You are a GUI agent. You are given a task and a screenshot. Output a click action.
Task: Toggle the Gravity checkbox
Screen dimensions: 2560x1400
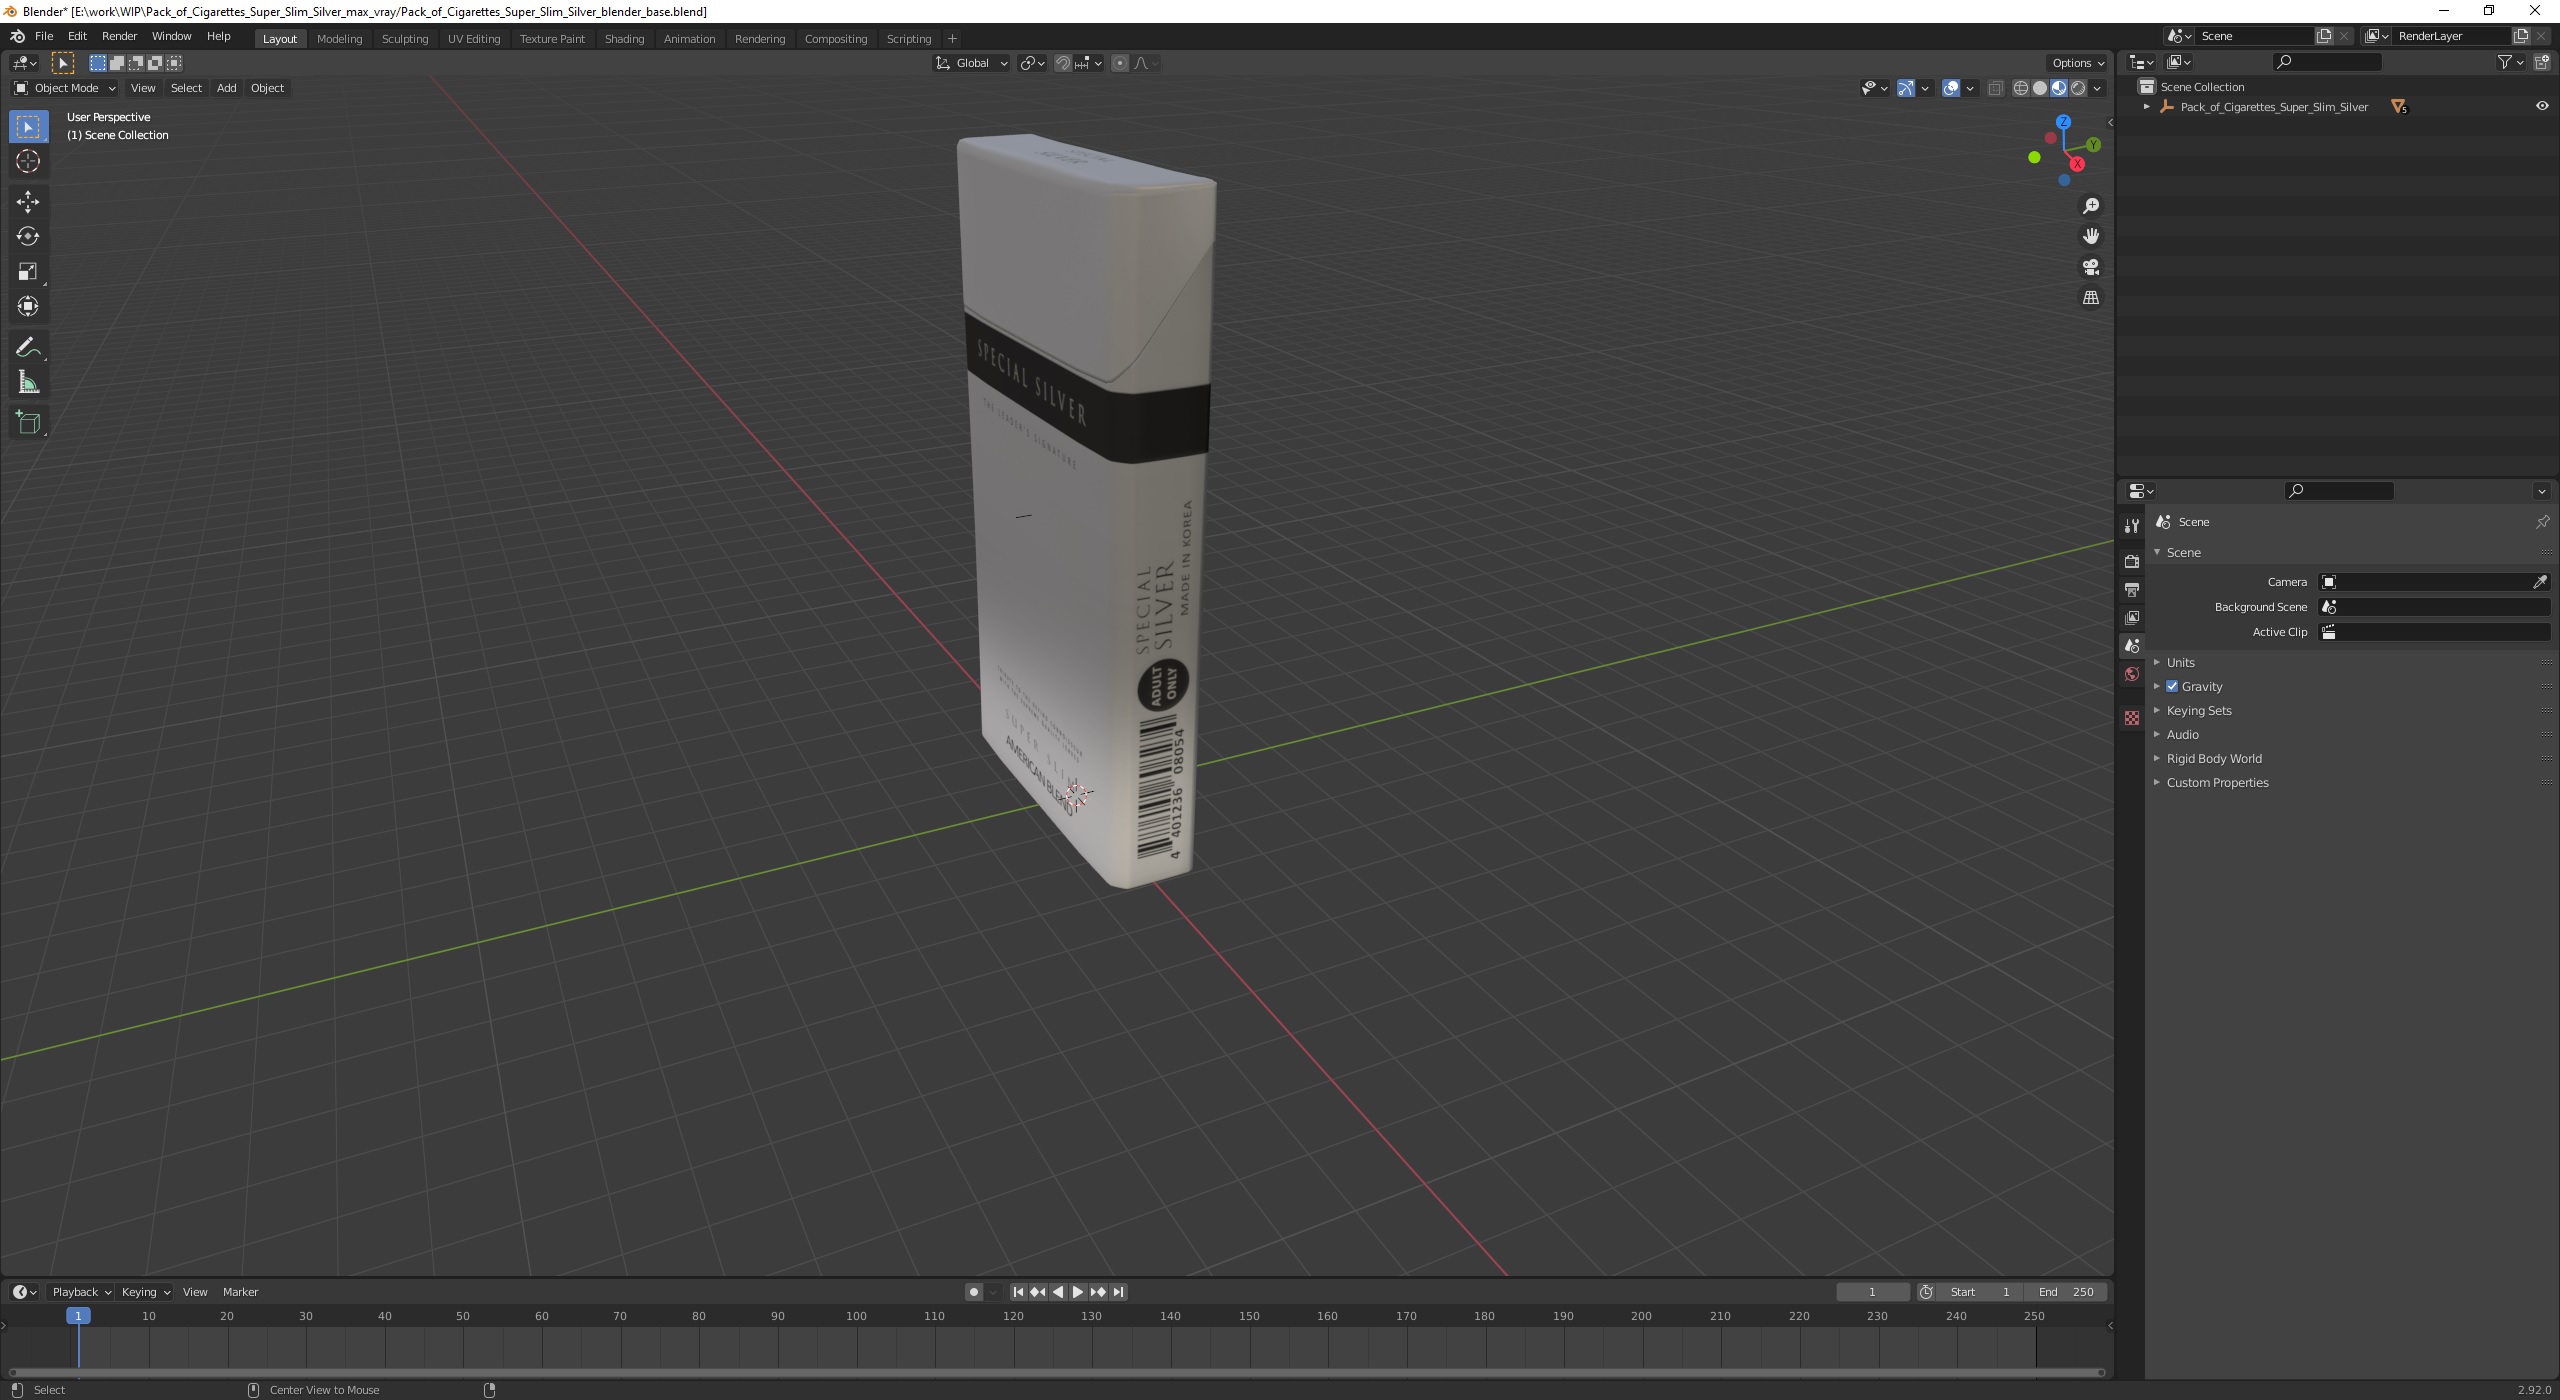coord(2172,687)
